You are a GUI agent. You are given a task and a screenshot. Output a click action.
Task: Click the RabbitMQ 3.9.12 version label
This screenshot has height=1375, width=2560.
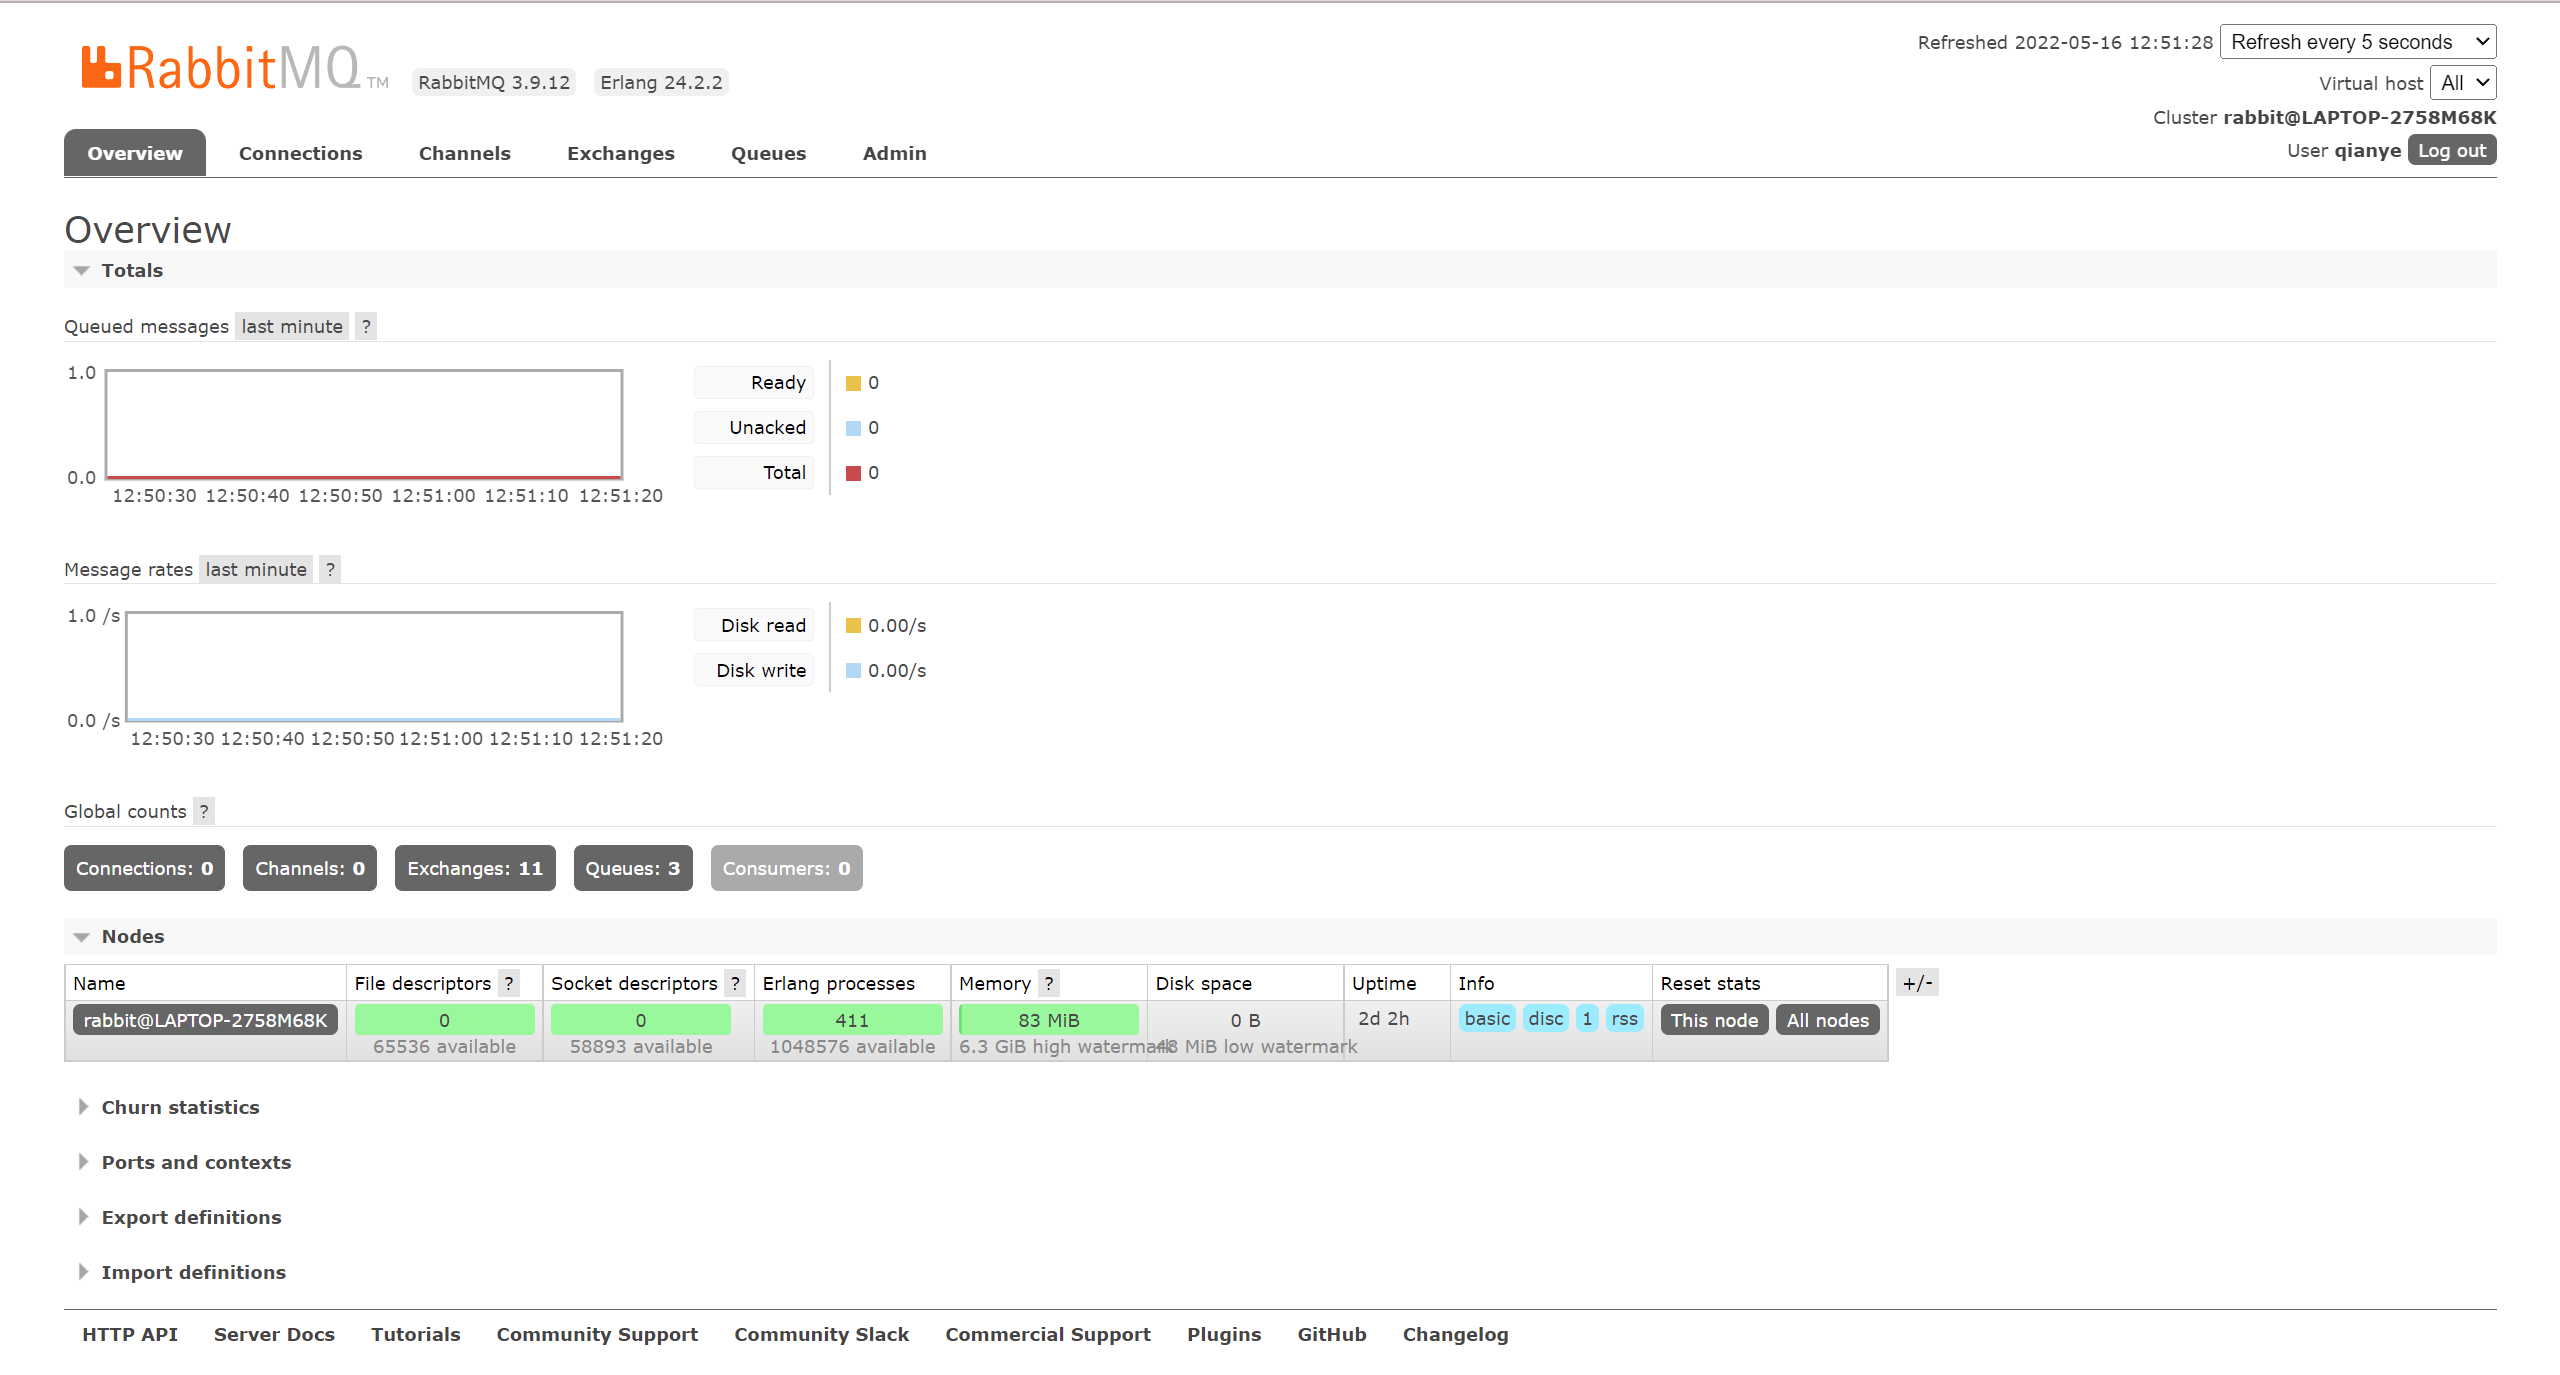494,82
